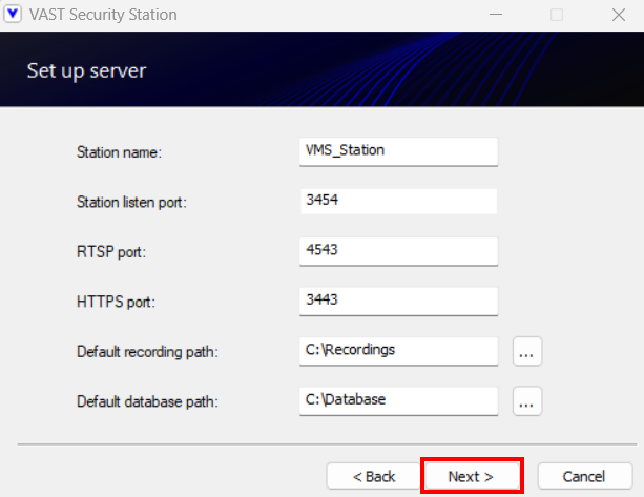Click the Station name input field
Viewport: 644px width, 497px height.
[x=398, y=152]
